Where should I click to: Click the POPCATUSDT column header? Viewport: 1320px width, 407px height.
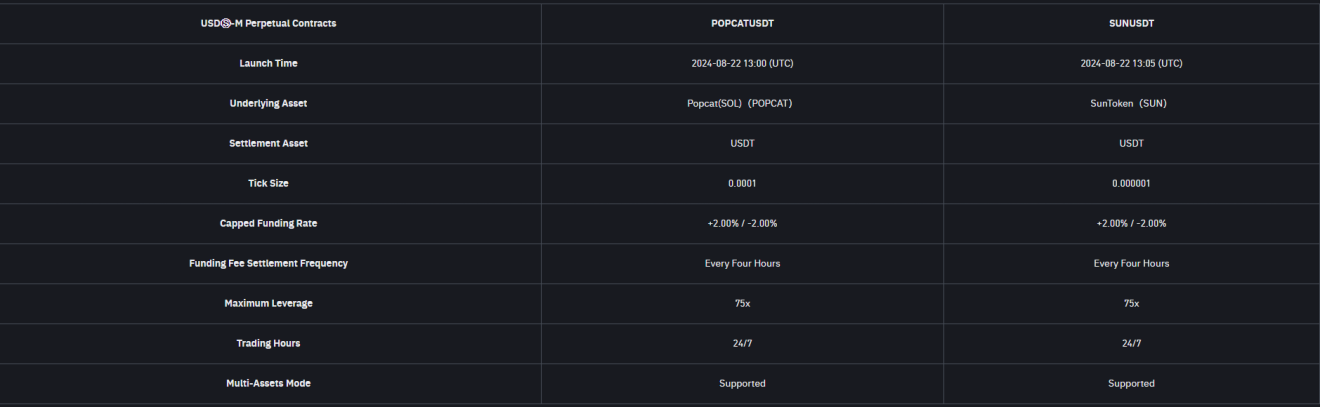pyautogui.click(x=742, y=24)
